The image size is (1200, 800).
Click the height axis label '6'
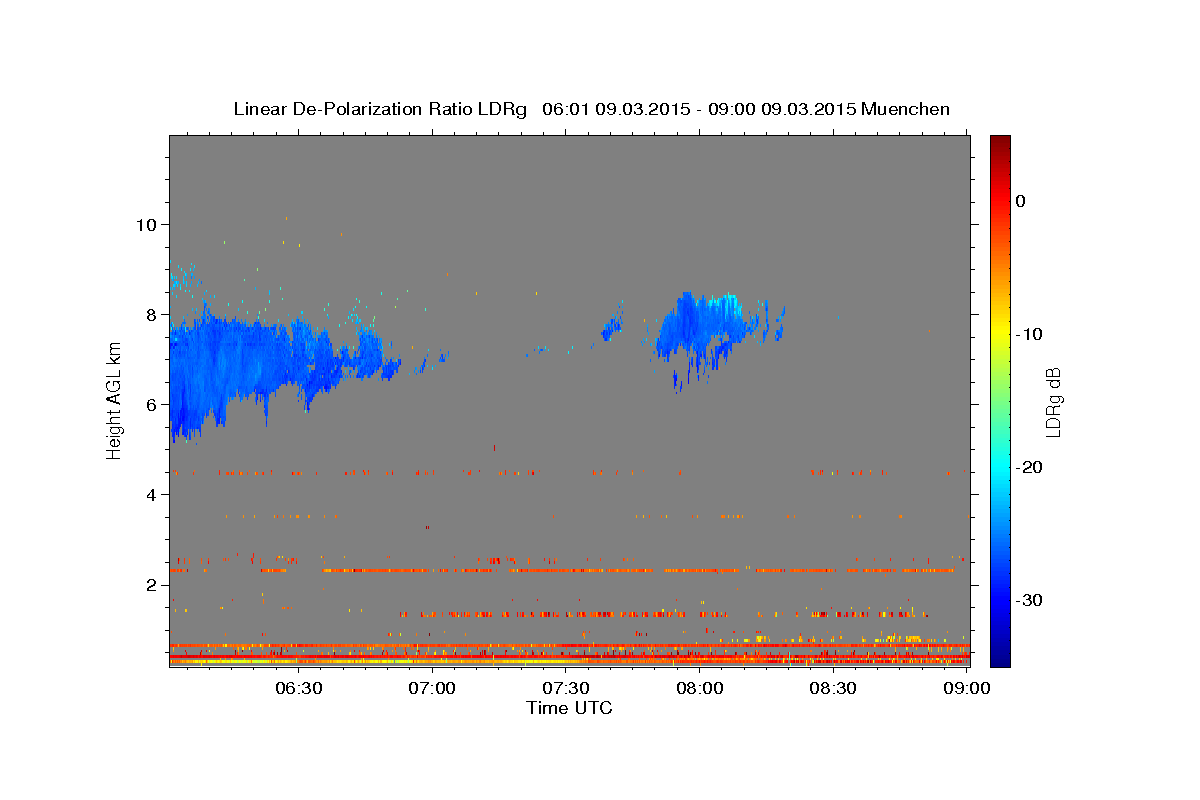click(154, 404)
